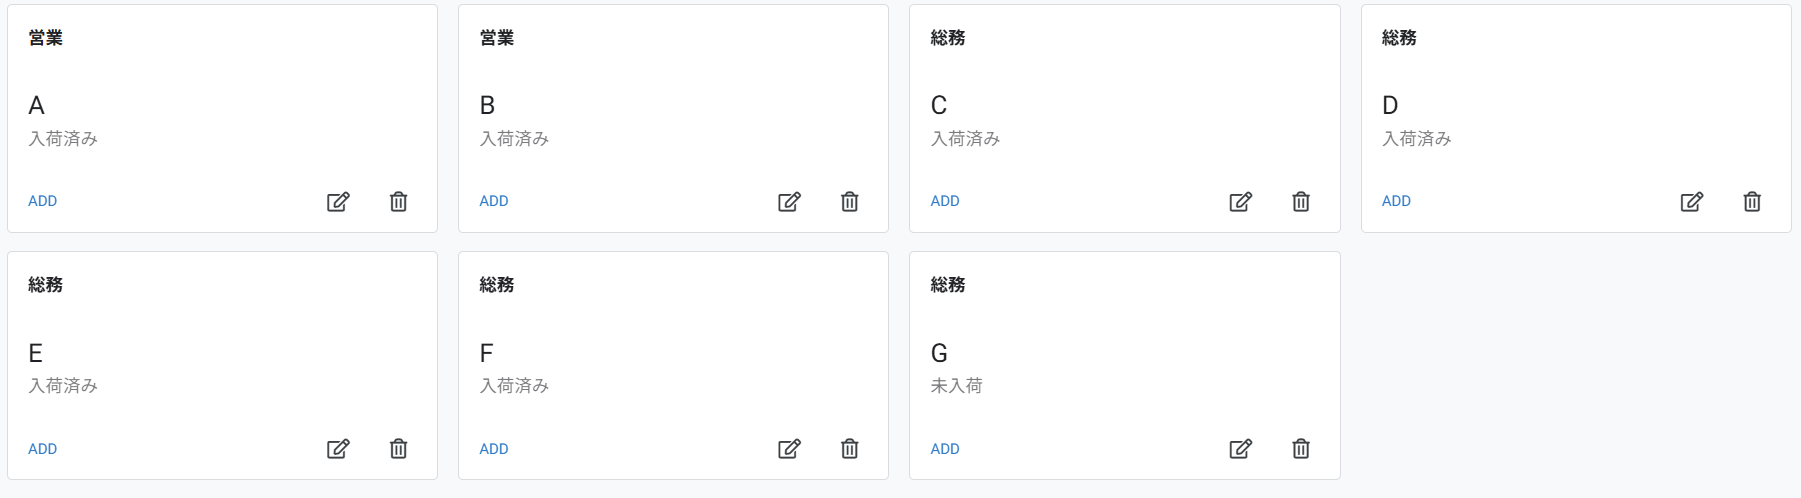Click ADD on card F

[x=494, y=449]
